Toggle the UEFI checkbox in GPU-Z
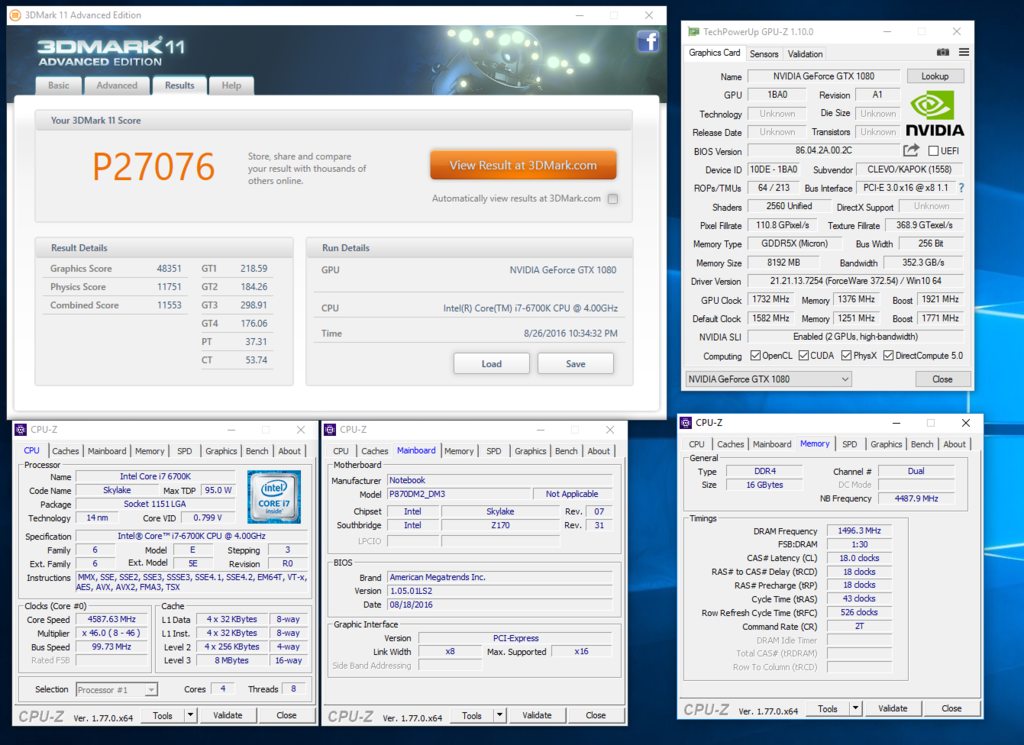The width and height of the screenshot is (1024, 745). (933, 151)
